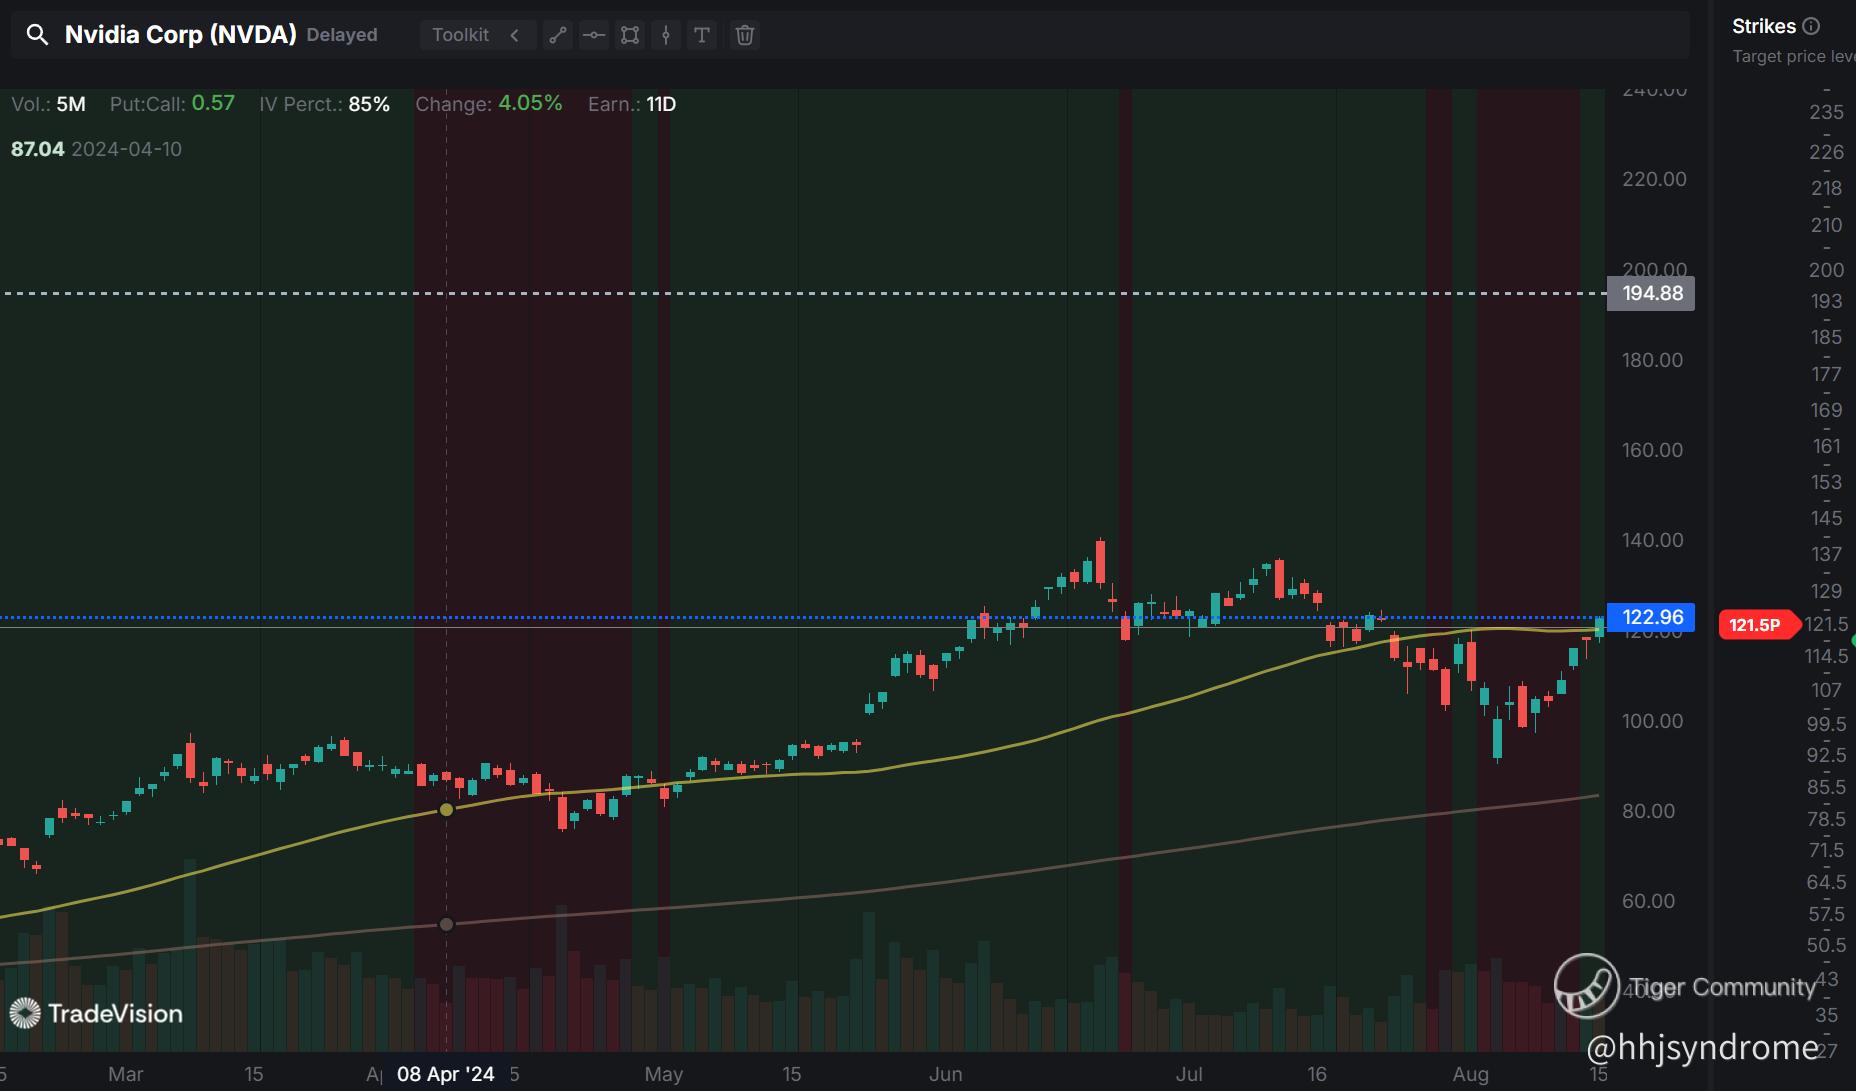Click the 80.00 price axis label
This screenshot has height=1091, width=1856.
tap(1648, 811)
